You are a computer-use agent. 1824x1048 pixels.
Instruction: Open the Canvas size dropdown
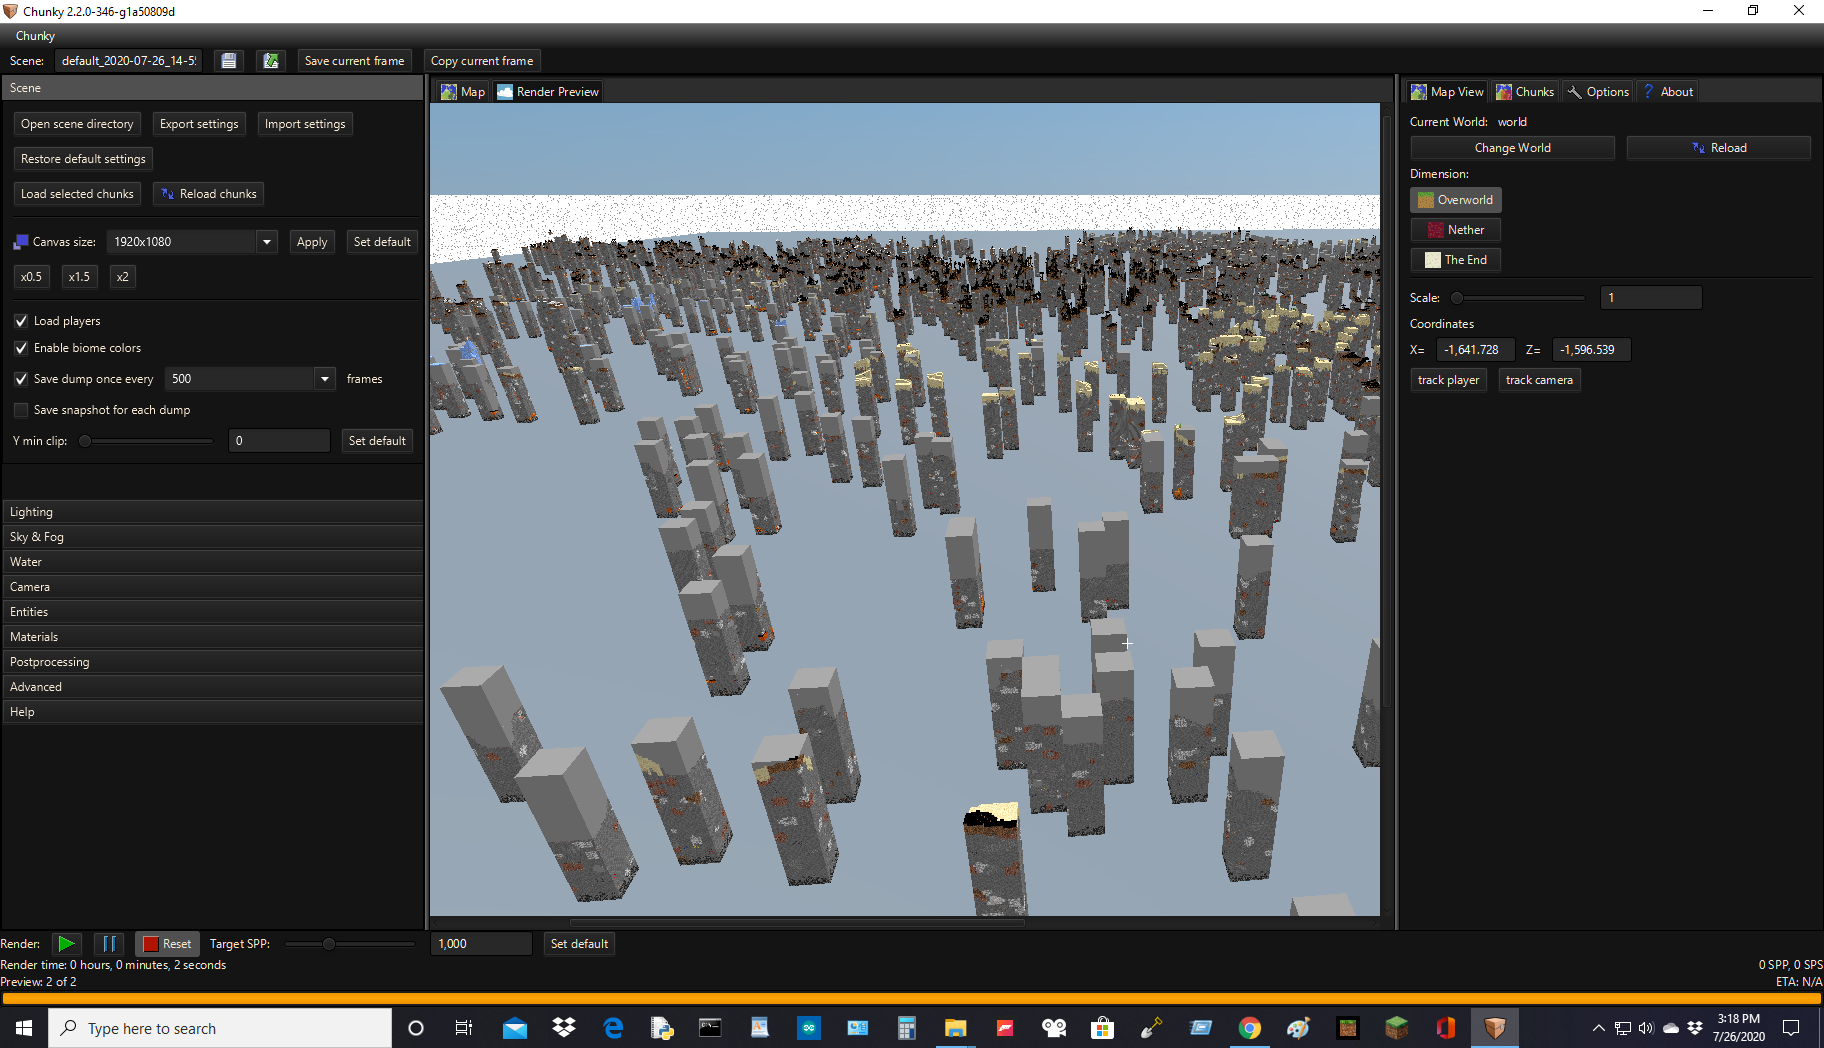(x=265, y=241)
